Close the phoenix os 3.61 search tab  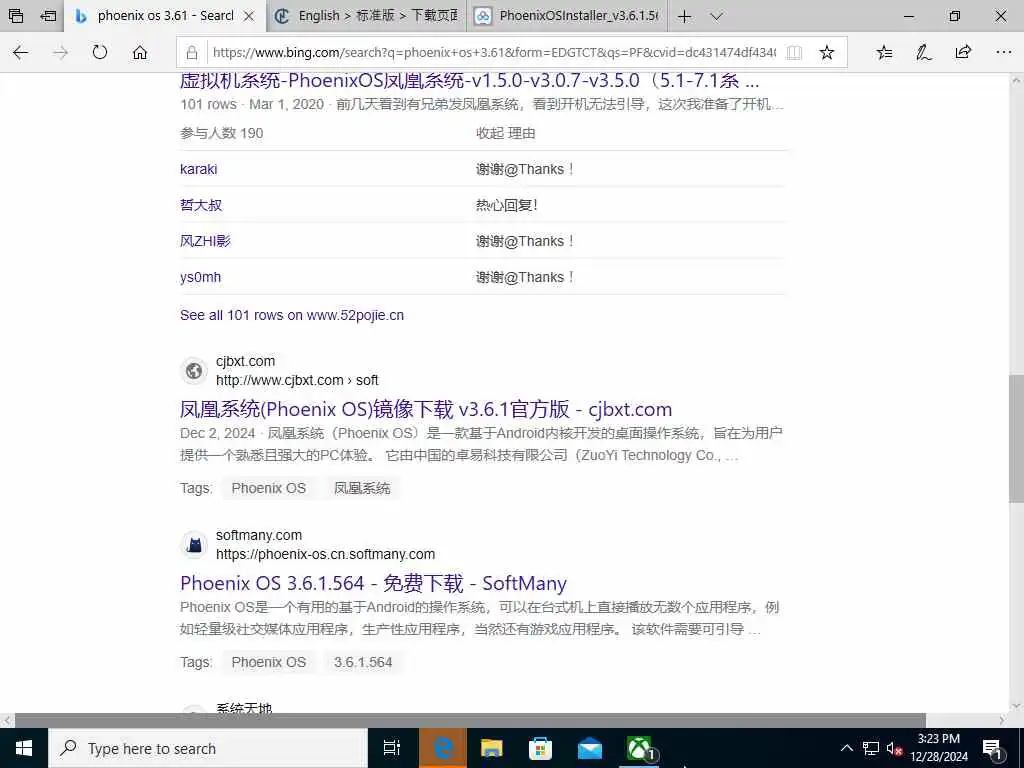249,16
